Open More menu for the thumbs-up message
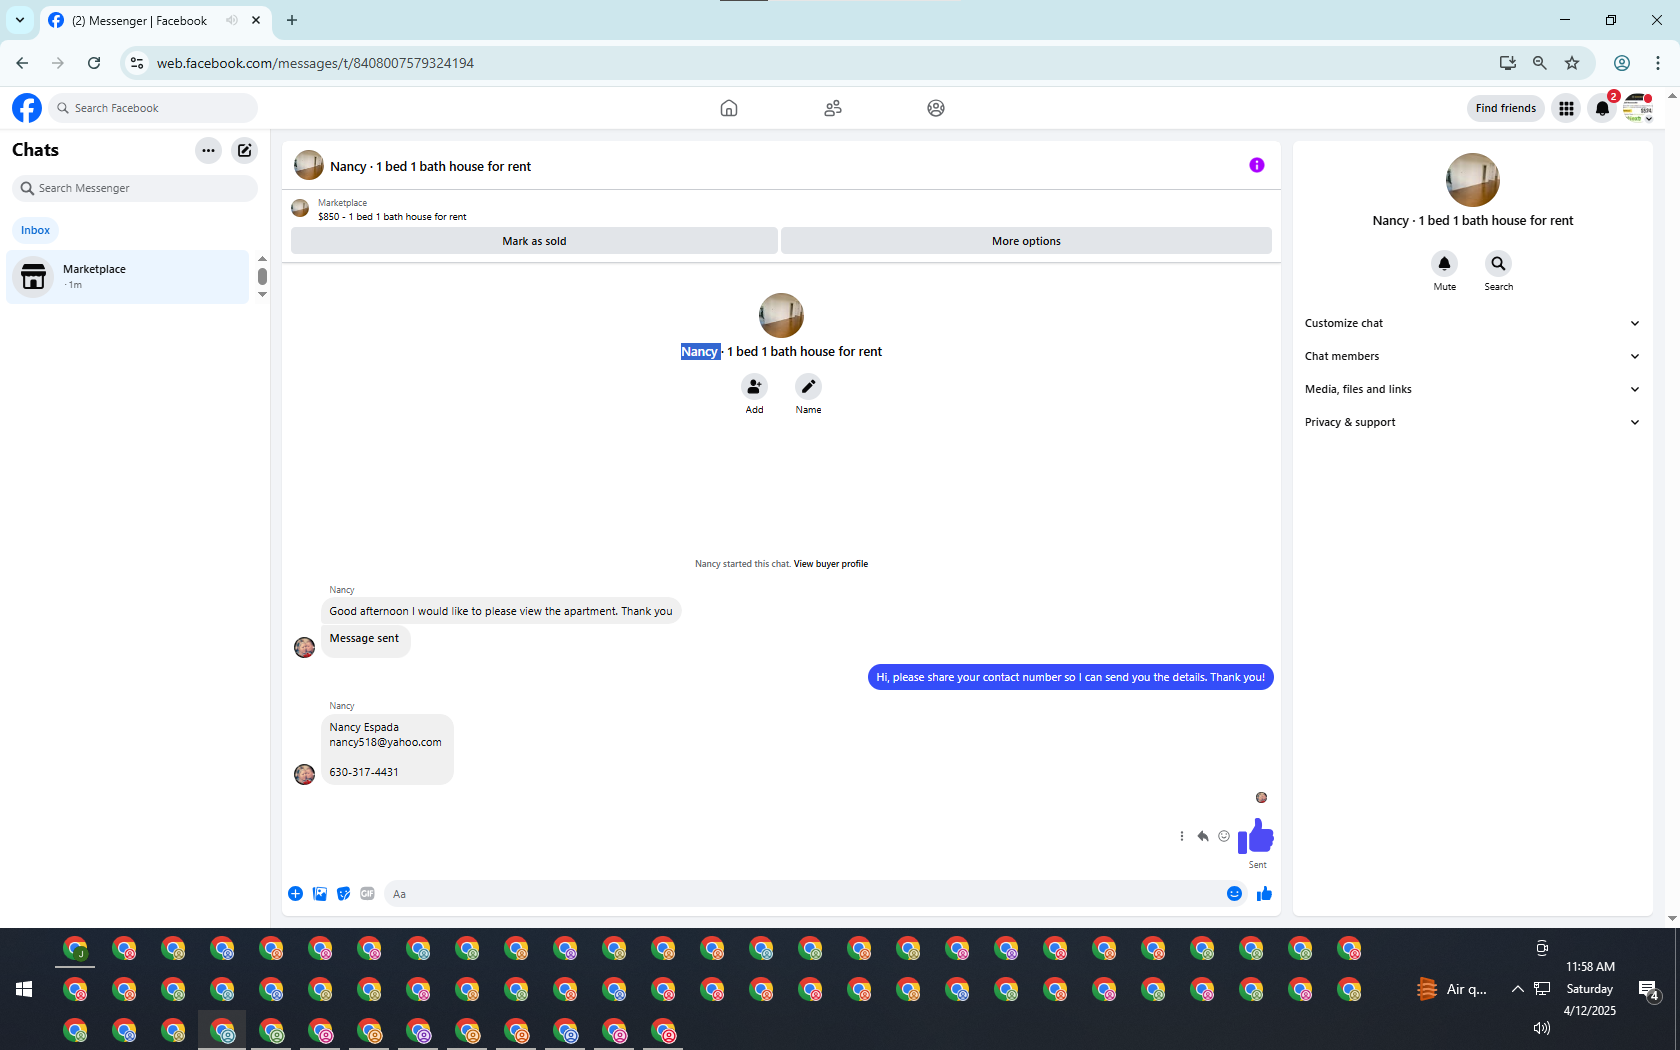This screenshot has width=1680, height=1050. click(1182, 836)
